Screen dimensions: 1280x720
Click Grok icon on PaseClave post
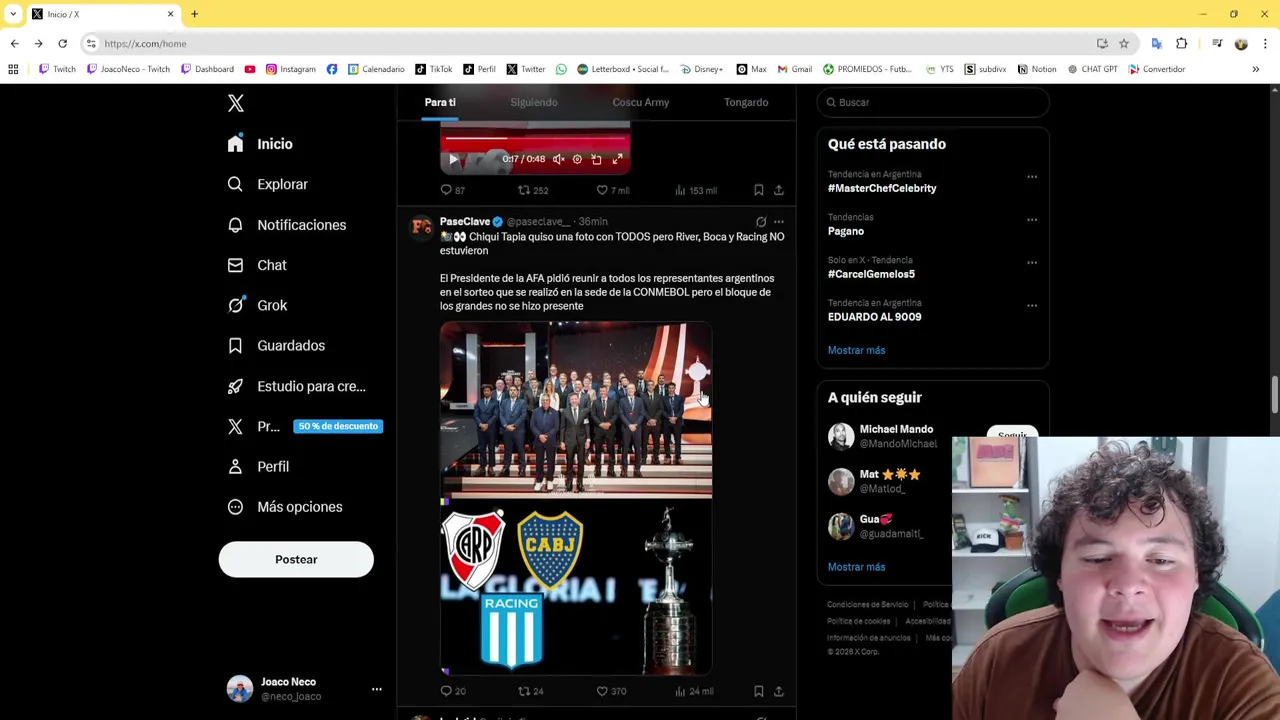coord(761,222)
